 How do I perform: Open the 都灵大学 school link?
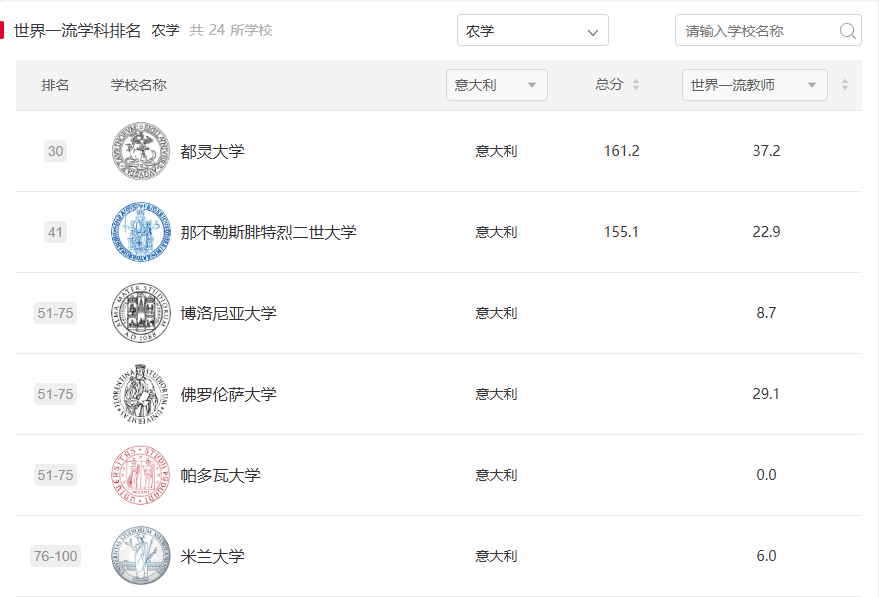(x=212, y=151)
